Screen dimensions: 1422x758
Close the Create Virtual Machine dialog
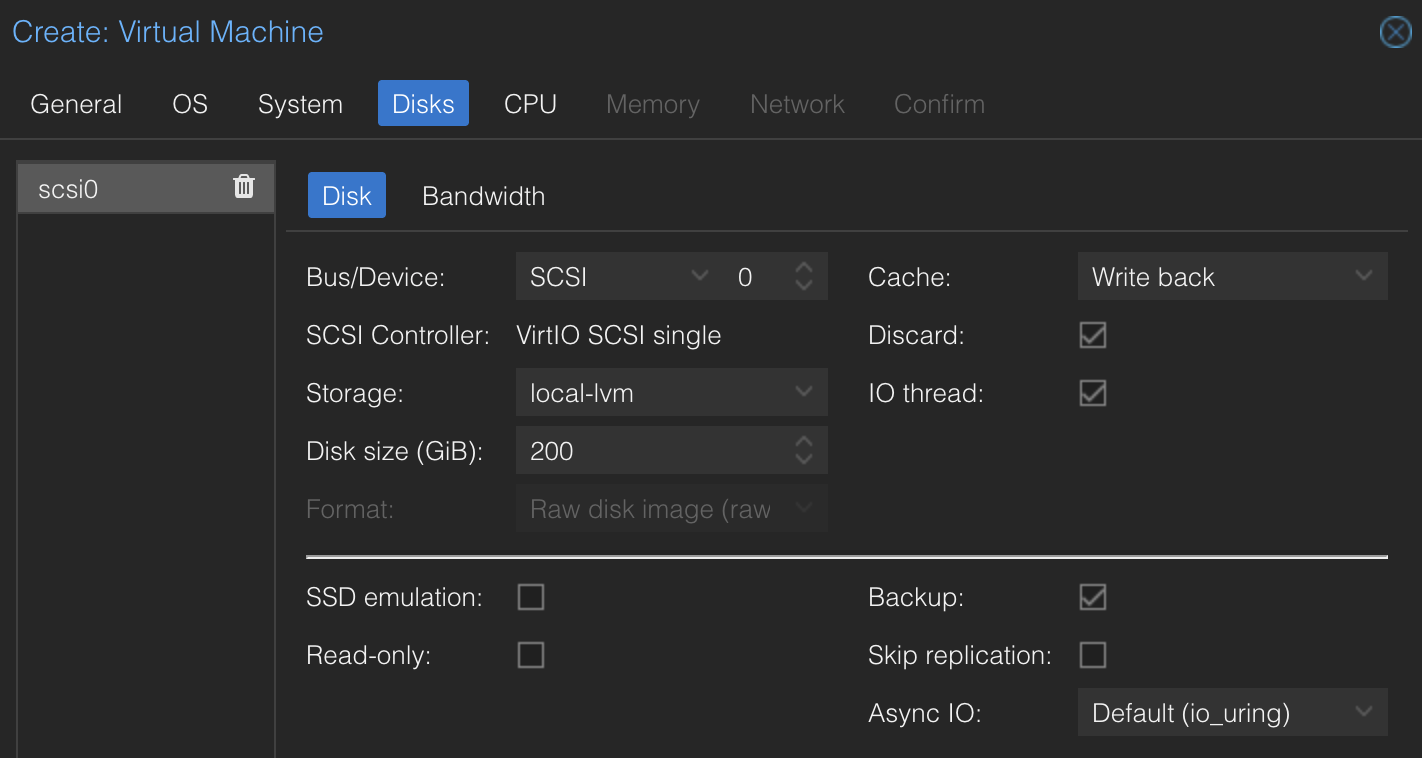1395,33
